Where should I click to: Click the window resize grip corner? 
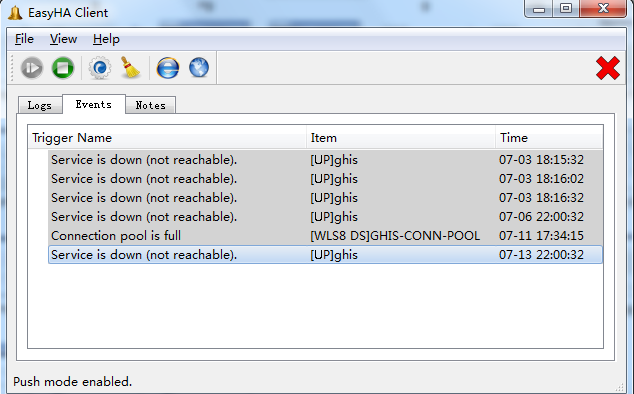pos(619,387)
